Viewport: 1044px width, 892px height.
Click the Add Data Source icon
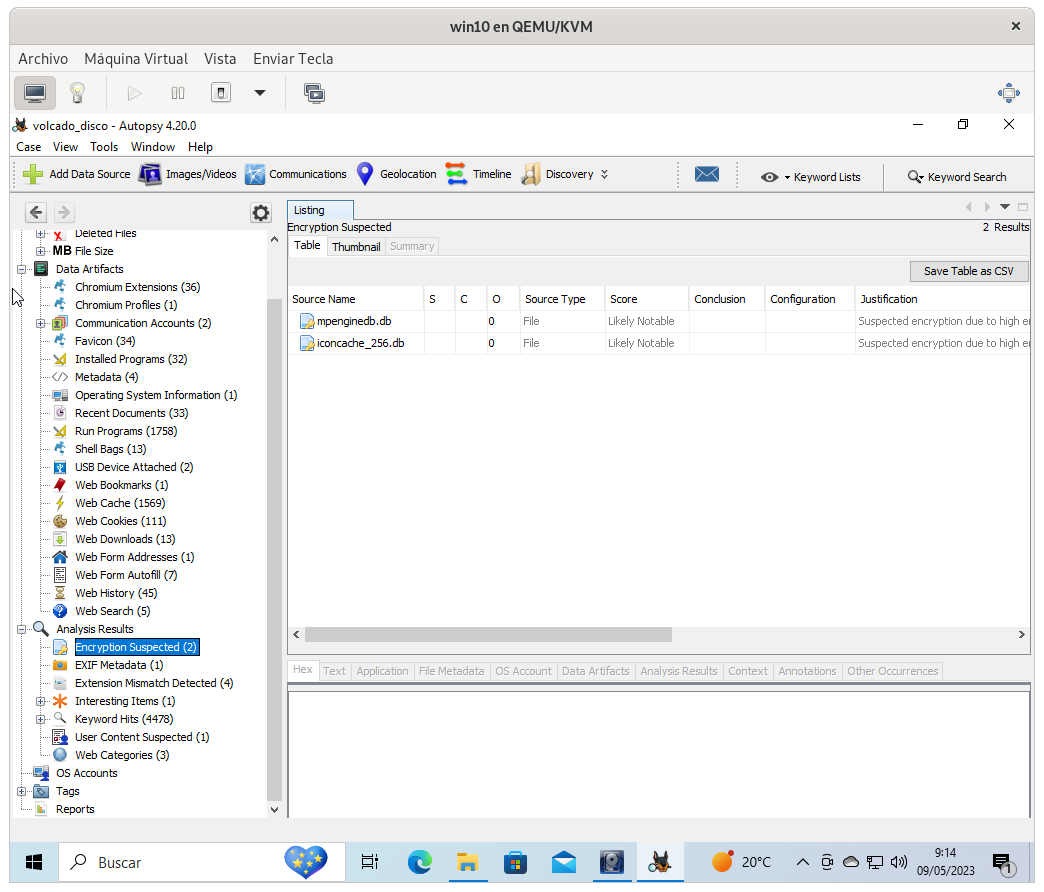[33, 174]
